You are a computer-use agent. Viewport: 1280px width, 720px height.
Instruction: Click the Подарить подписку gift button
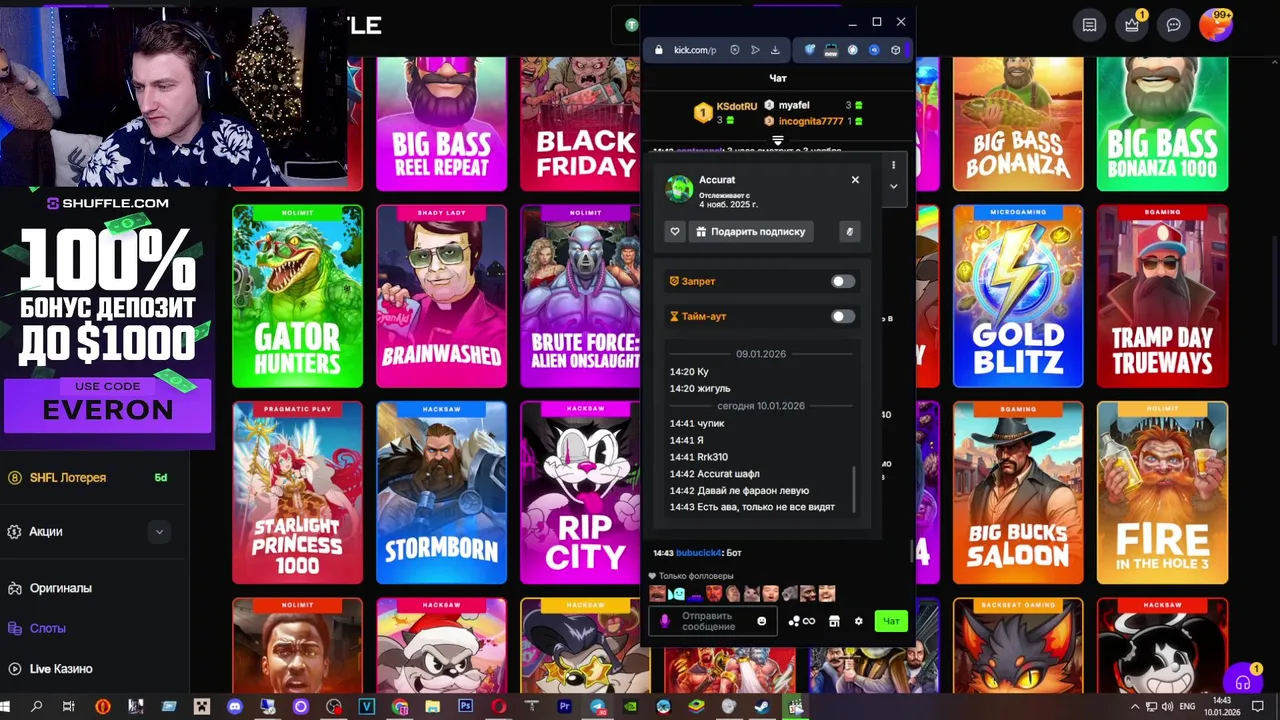750,231
